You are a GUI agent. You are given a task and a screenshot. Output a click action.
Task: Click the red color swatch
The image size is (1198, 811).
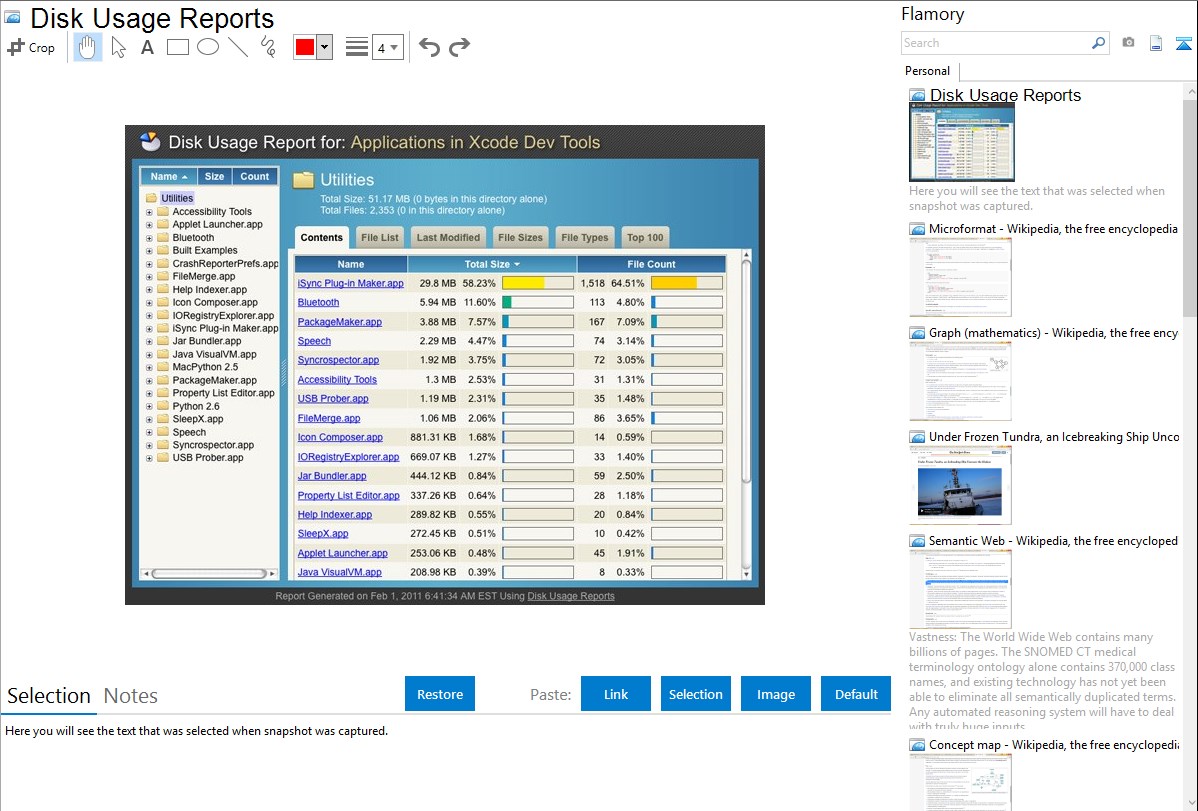305,47
